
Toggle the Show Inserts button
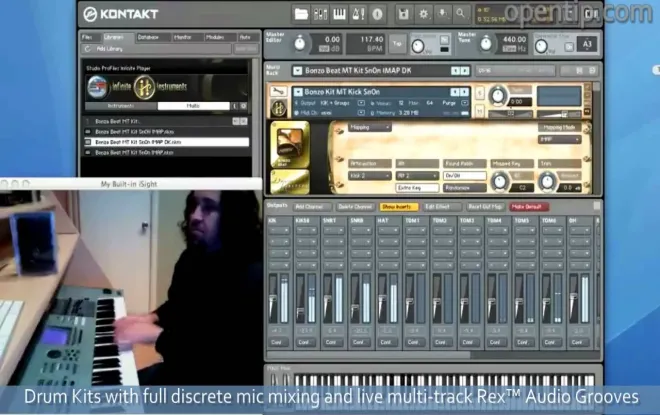tap(398, 207)
